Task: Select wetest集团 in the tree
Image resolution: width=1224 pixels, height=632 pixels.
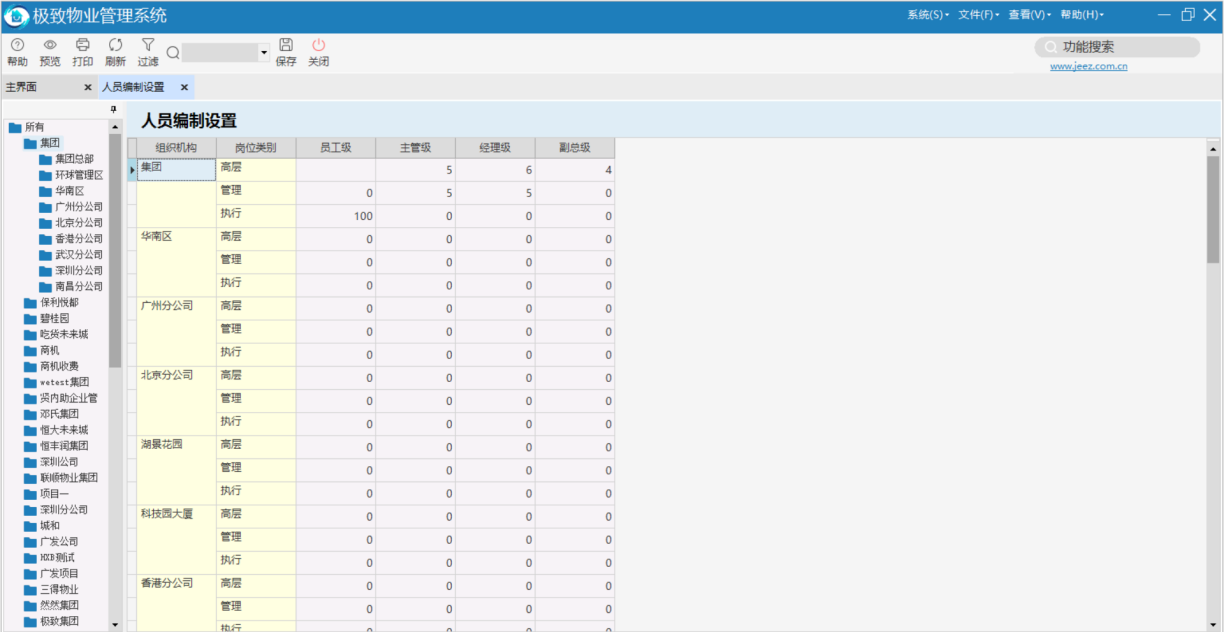Action: 64,382
